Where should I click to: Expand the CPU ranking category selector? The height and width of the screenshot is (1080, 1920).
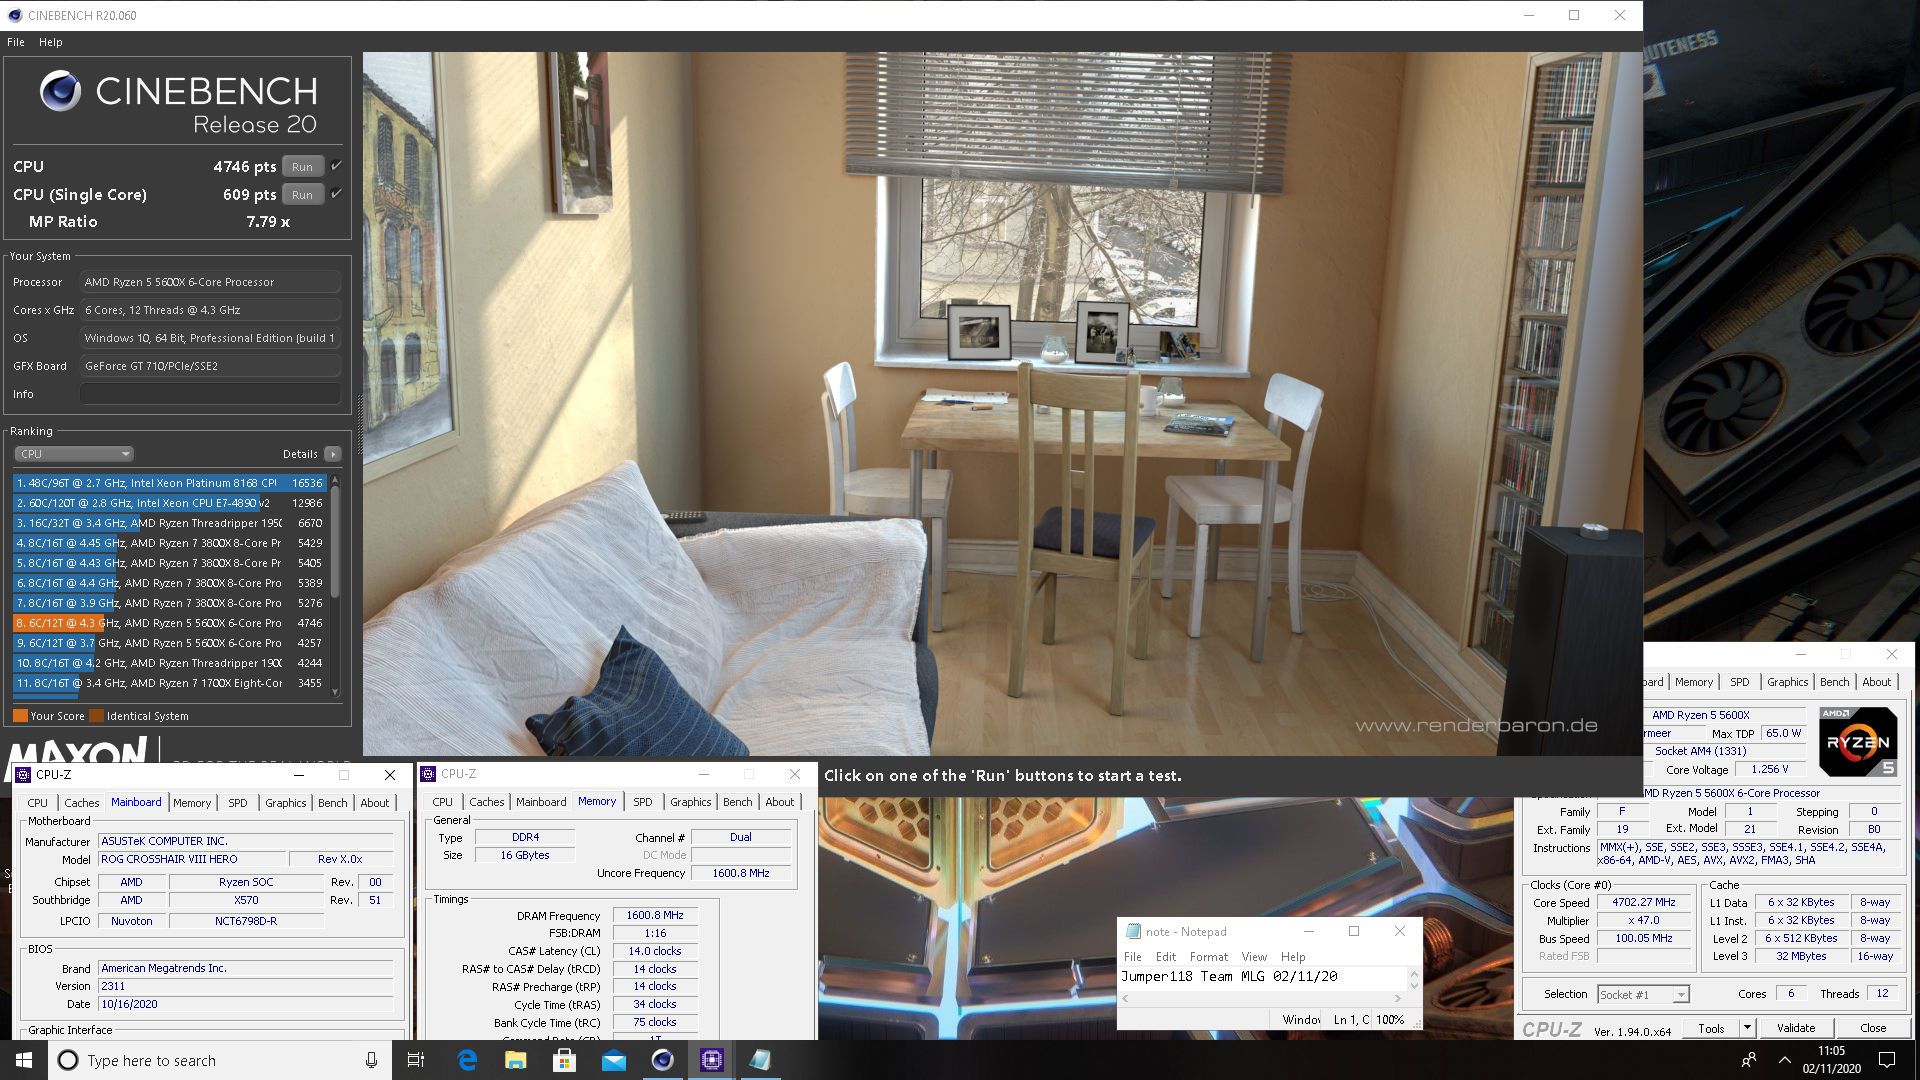[70, 454]
